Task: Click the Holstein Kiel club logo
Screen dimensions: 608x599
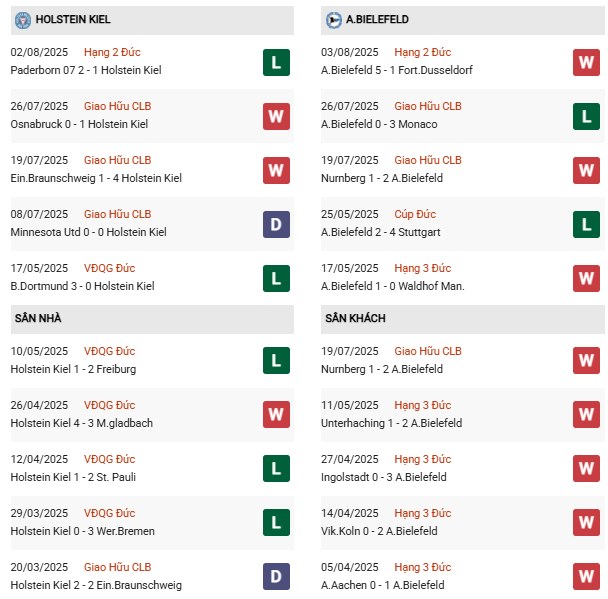Action: pos(20,20)
